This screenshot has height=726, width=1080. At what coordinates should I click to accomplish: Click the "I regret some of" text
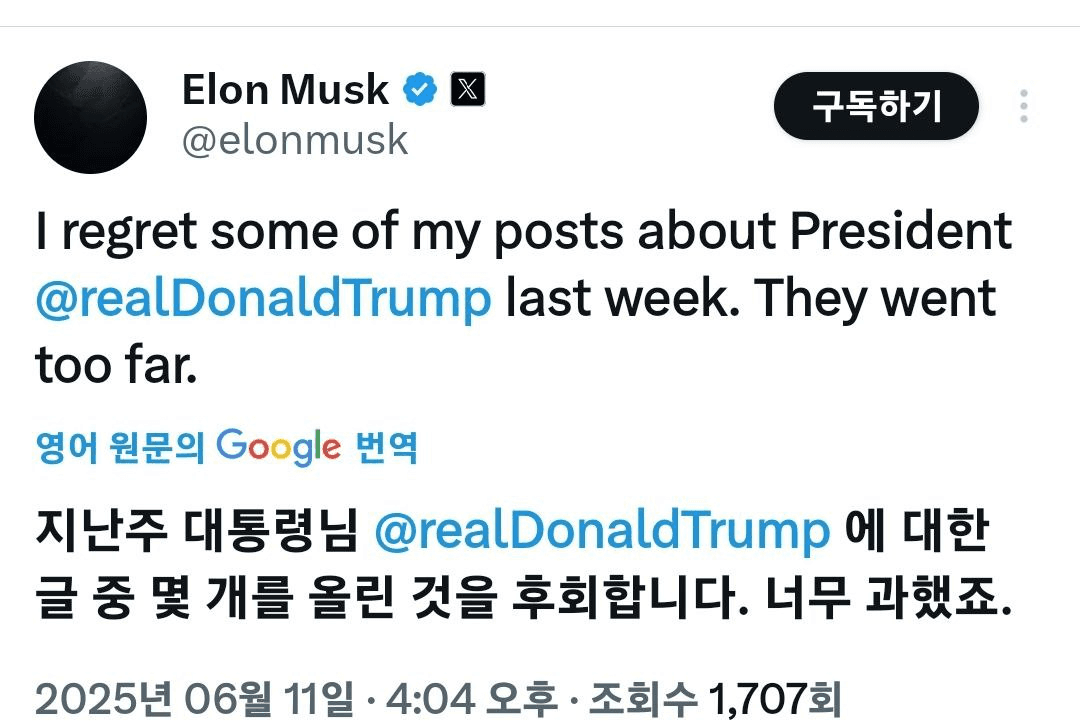coord(200,233)
